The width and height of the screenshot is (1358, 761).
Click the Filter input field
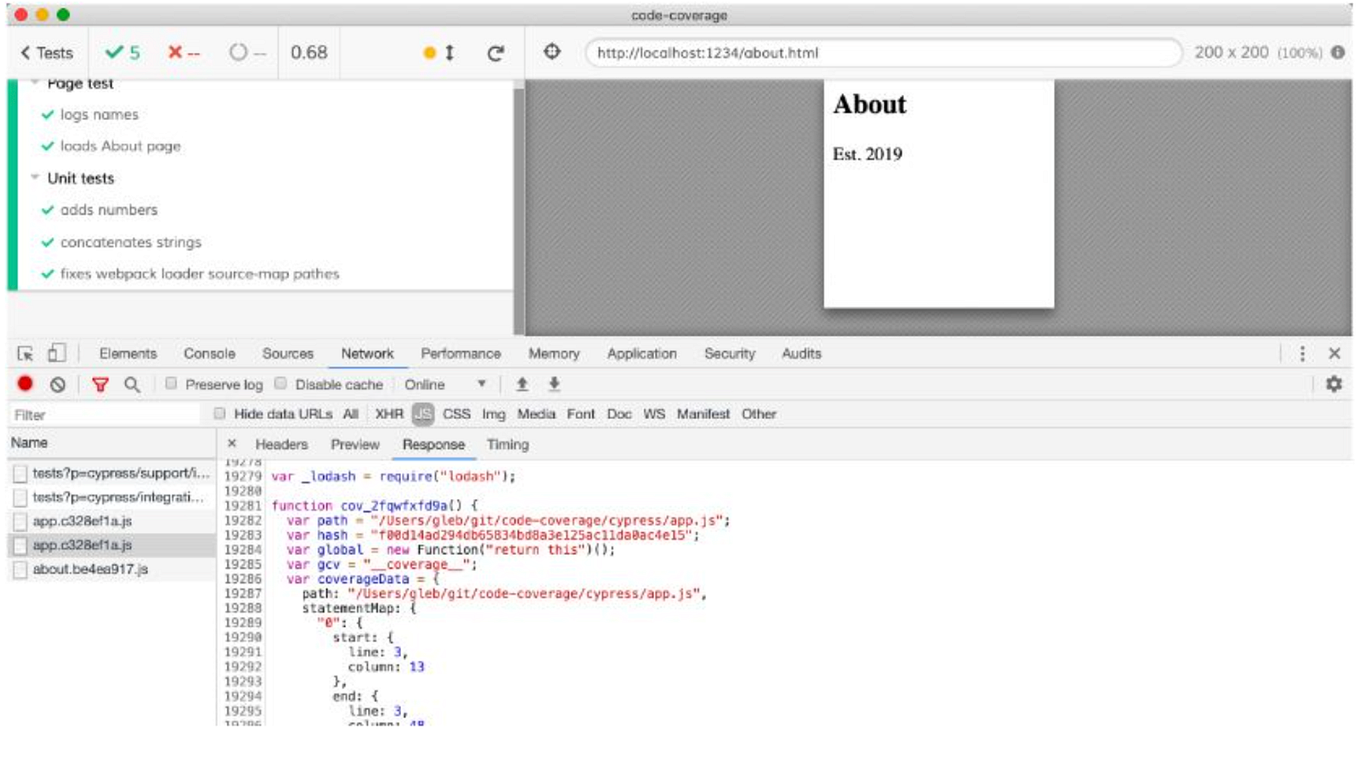(105, 415)
